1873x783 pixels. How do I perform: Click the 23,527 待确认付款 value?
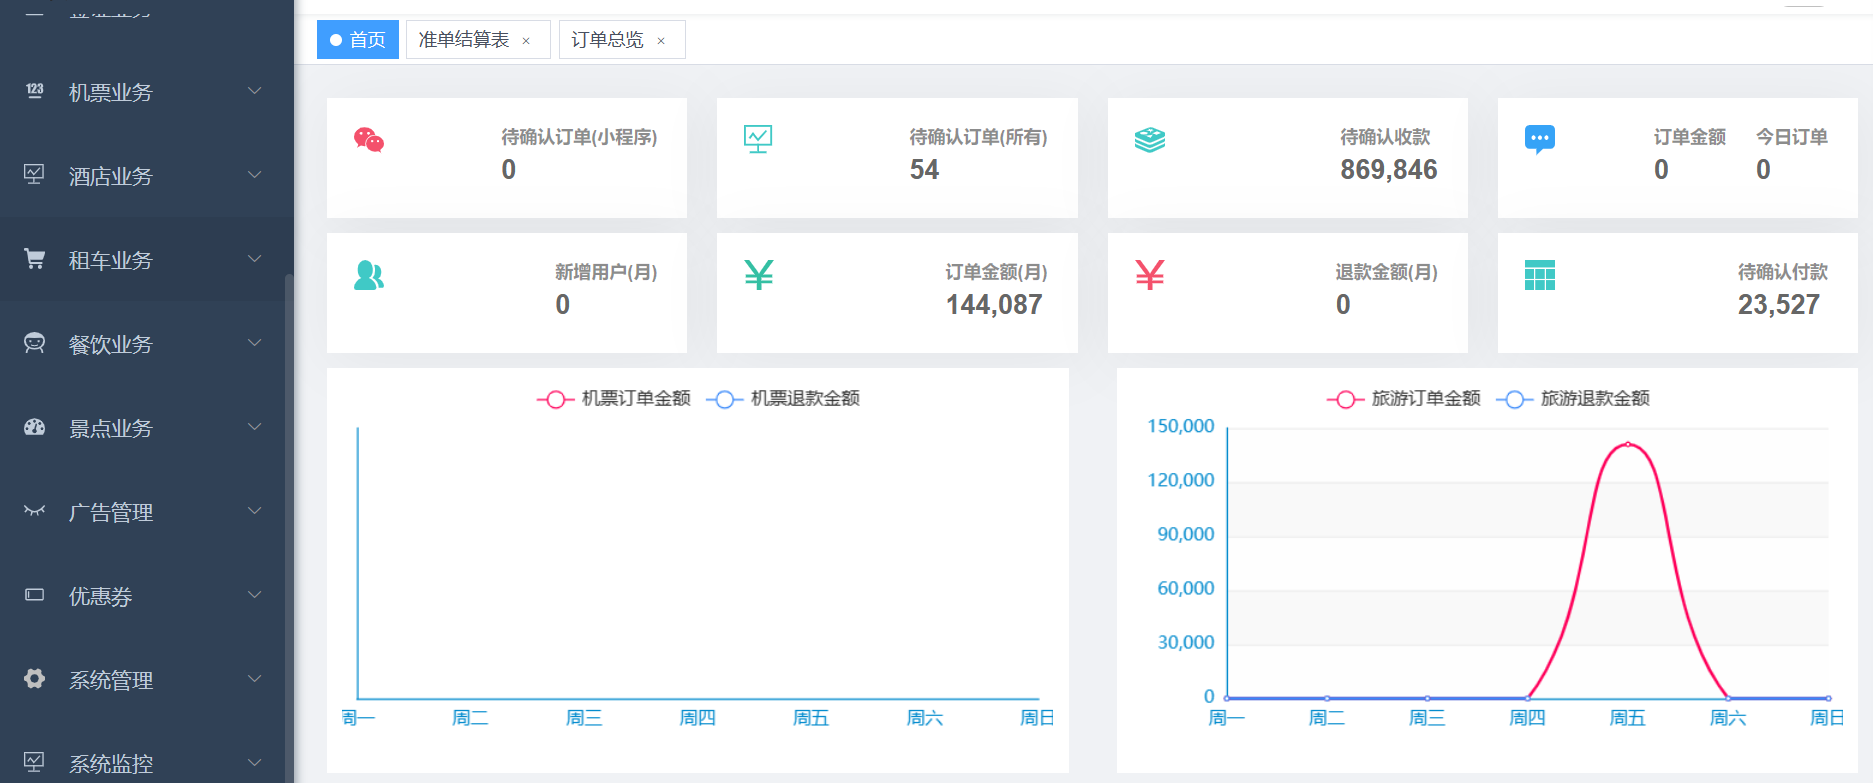1779,305
